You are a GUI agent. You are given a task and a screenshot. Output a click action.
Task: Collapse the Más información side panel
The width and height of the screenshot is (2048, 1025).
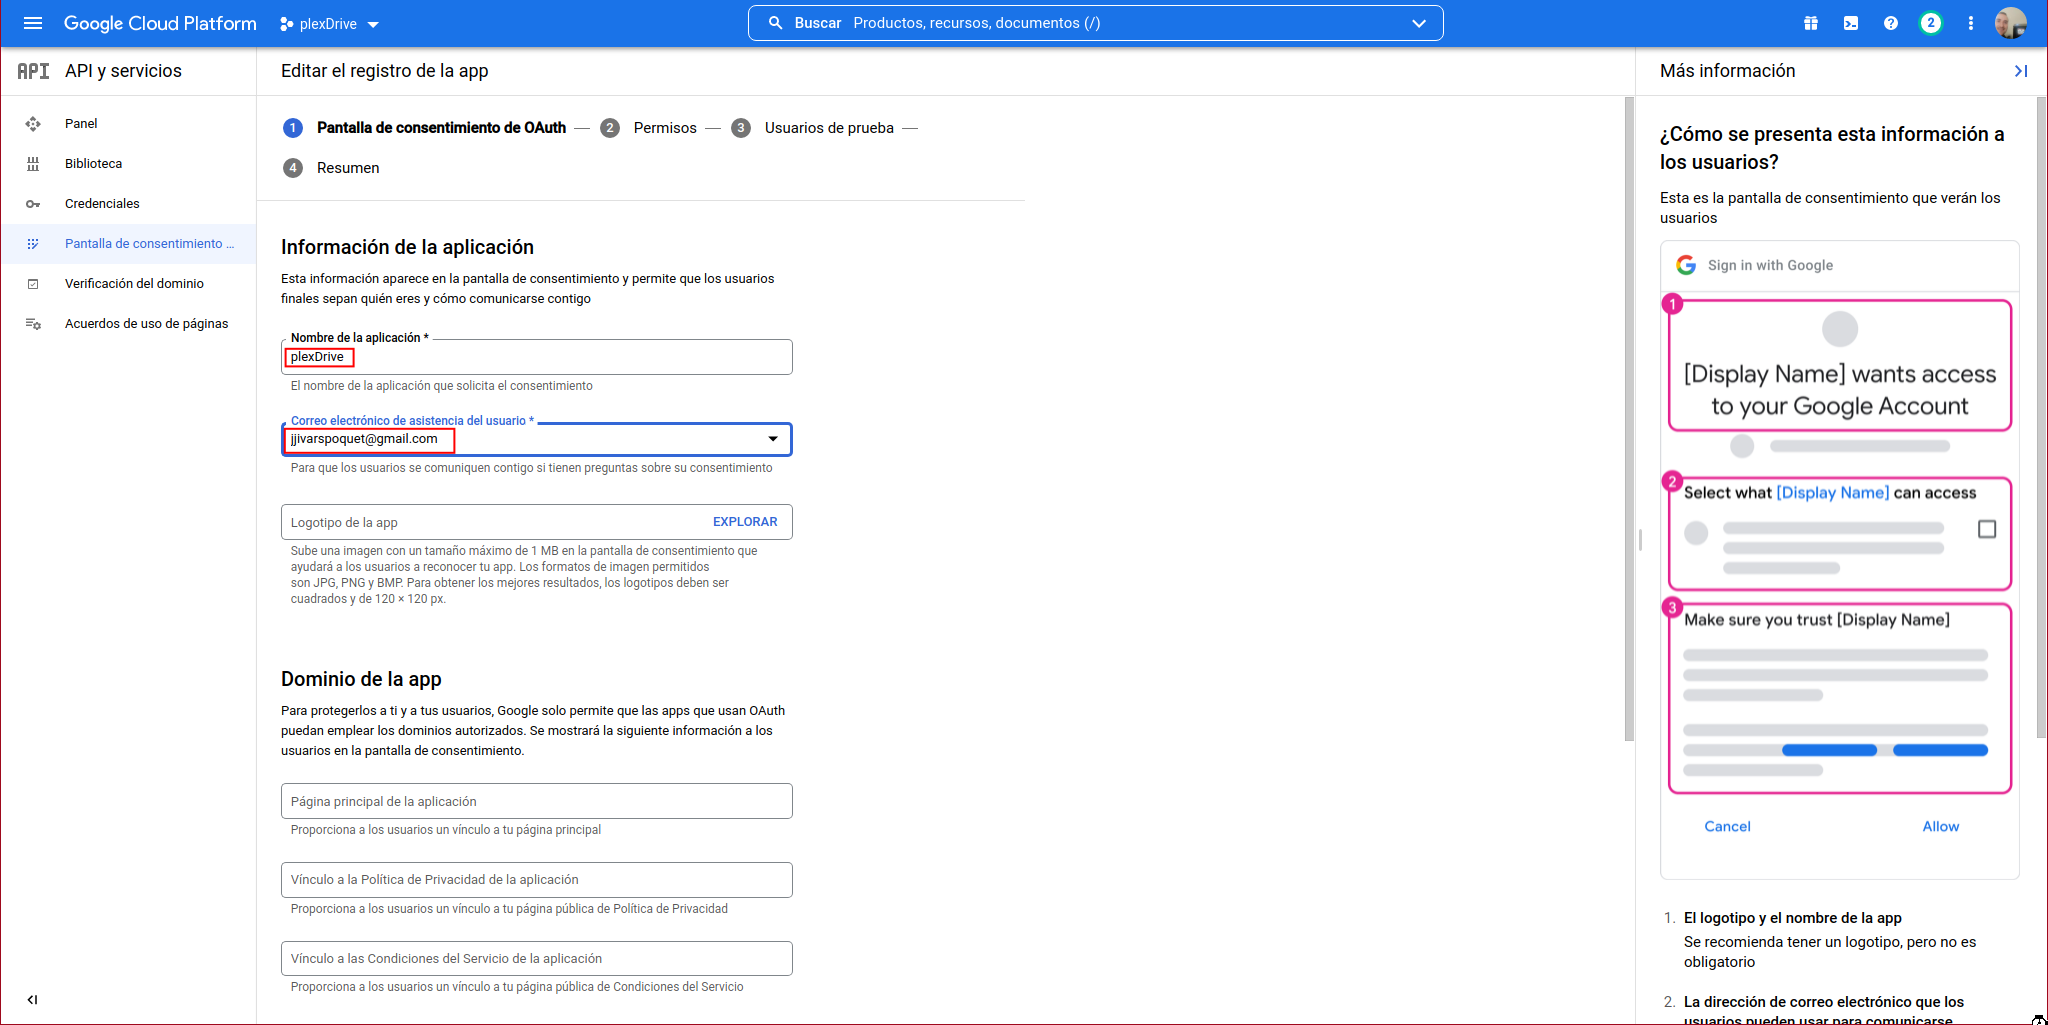[2020, 71]
